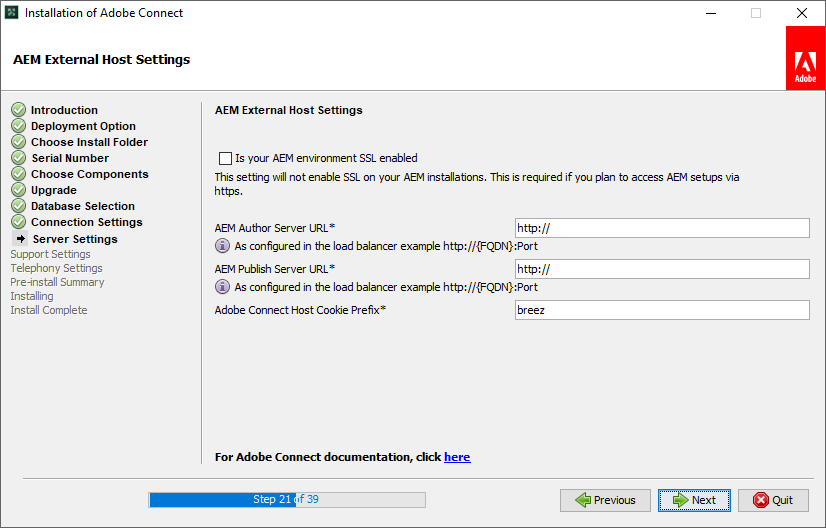Click the 'AEM Publish Server URL*' label
Screen dimensions: 826x528
pos(275,269)
